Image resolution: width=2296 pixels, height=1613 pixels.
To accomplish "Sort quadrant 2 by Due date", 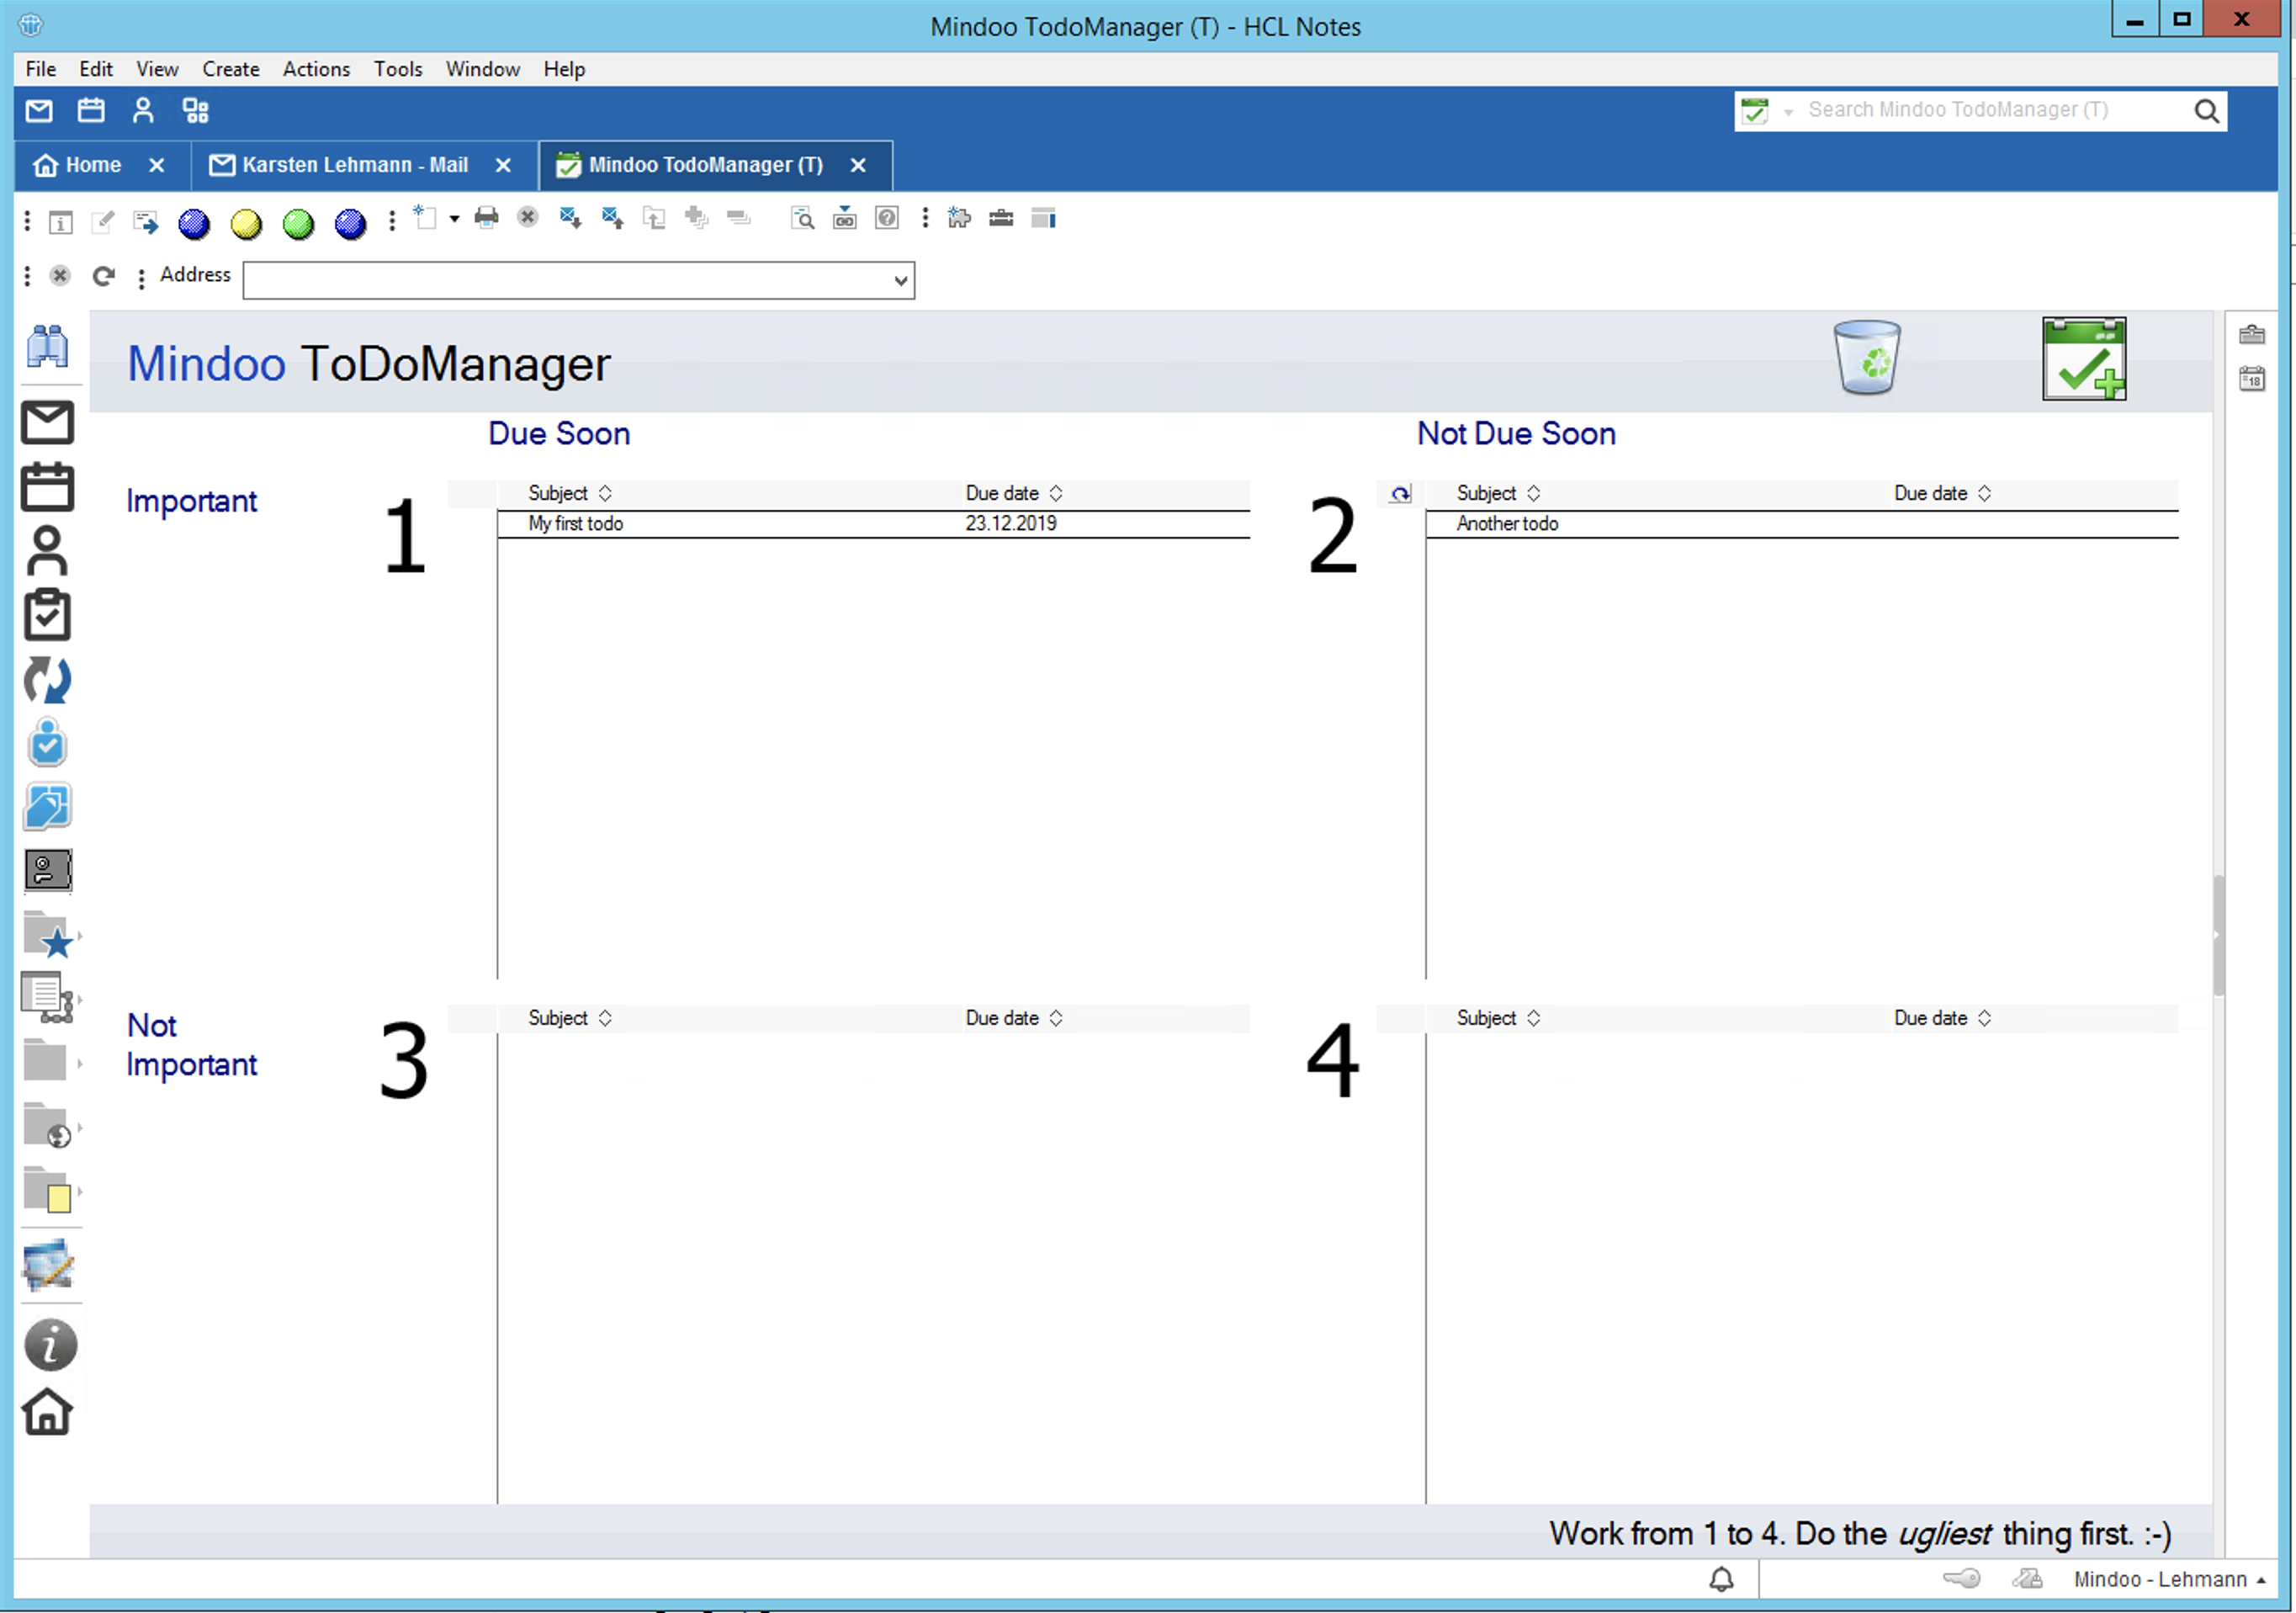I will tap(1942, 493).
